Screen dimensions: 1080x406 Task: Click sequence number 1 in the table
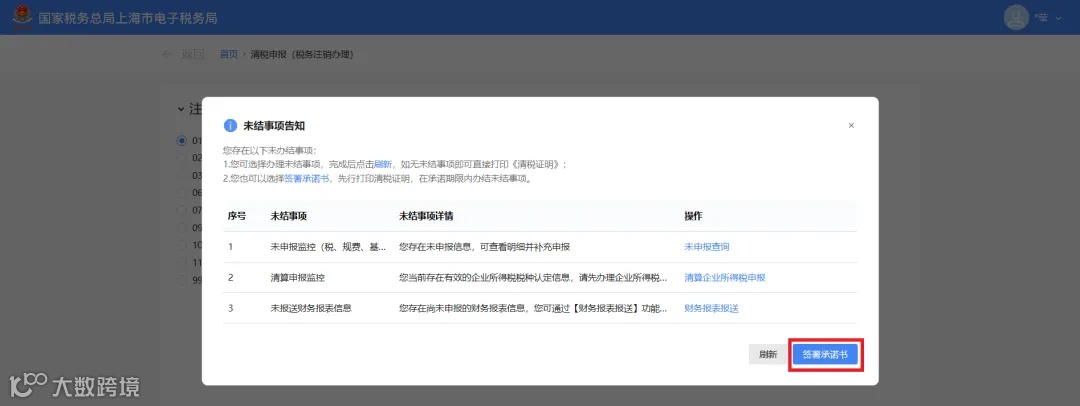[231, 247]
